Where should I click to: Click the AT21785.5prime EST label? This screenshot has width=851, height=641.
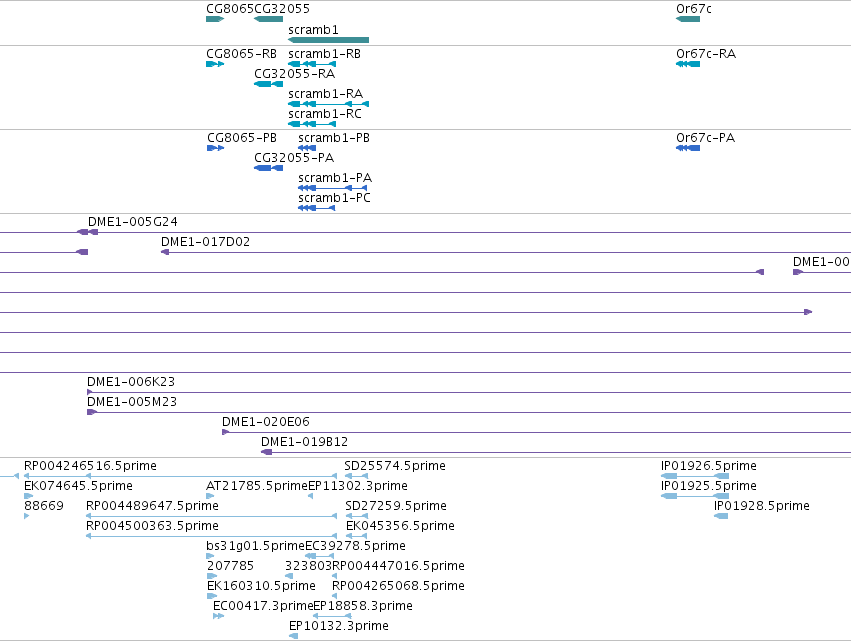point(257,486)
